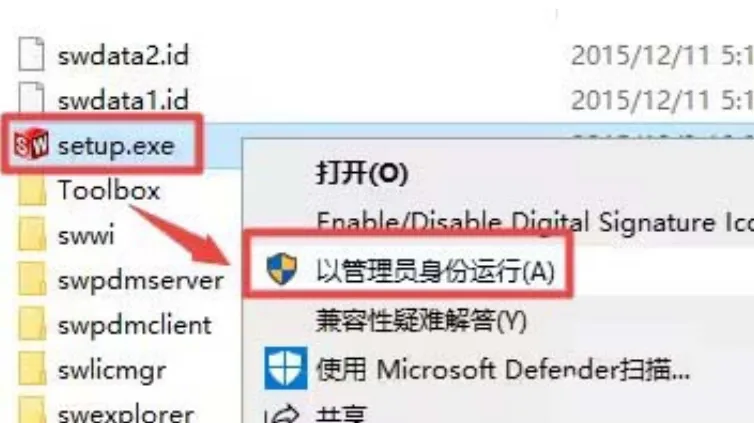Click swdata2.id modified date 2015/12/11
Viewport: 754px width, 423px height.
click(x=641, y=55)
